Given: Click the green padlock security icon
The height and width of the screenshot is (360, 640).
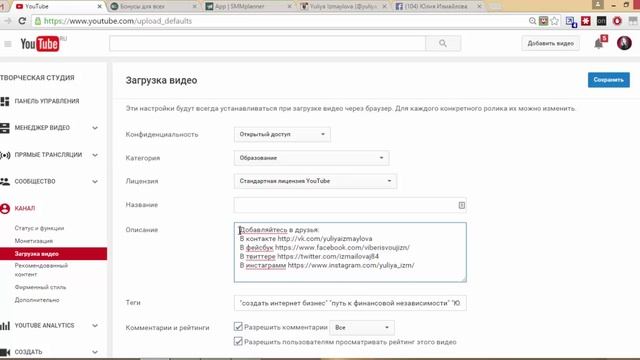Looking at the screenshot, I should pyautogui.click(x=38, y=21).
